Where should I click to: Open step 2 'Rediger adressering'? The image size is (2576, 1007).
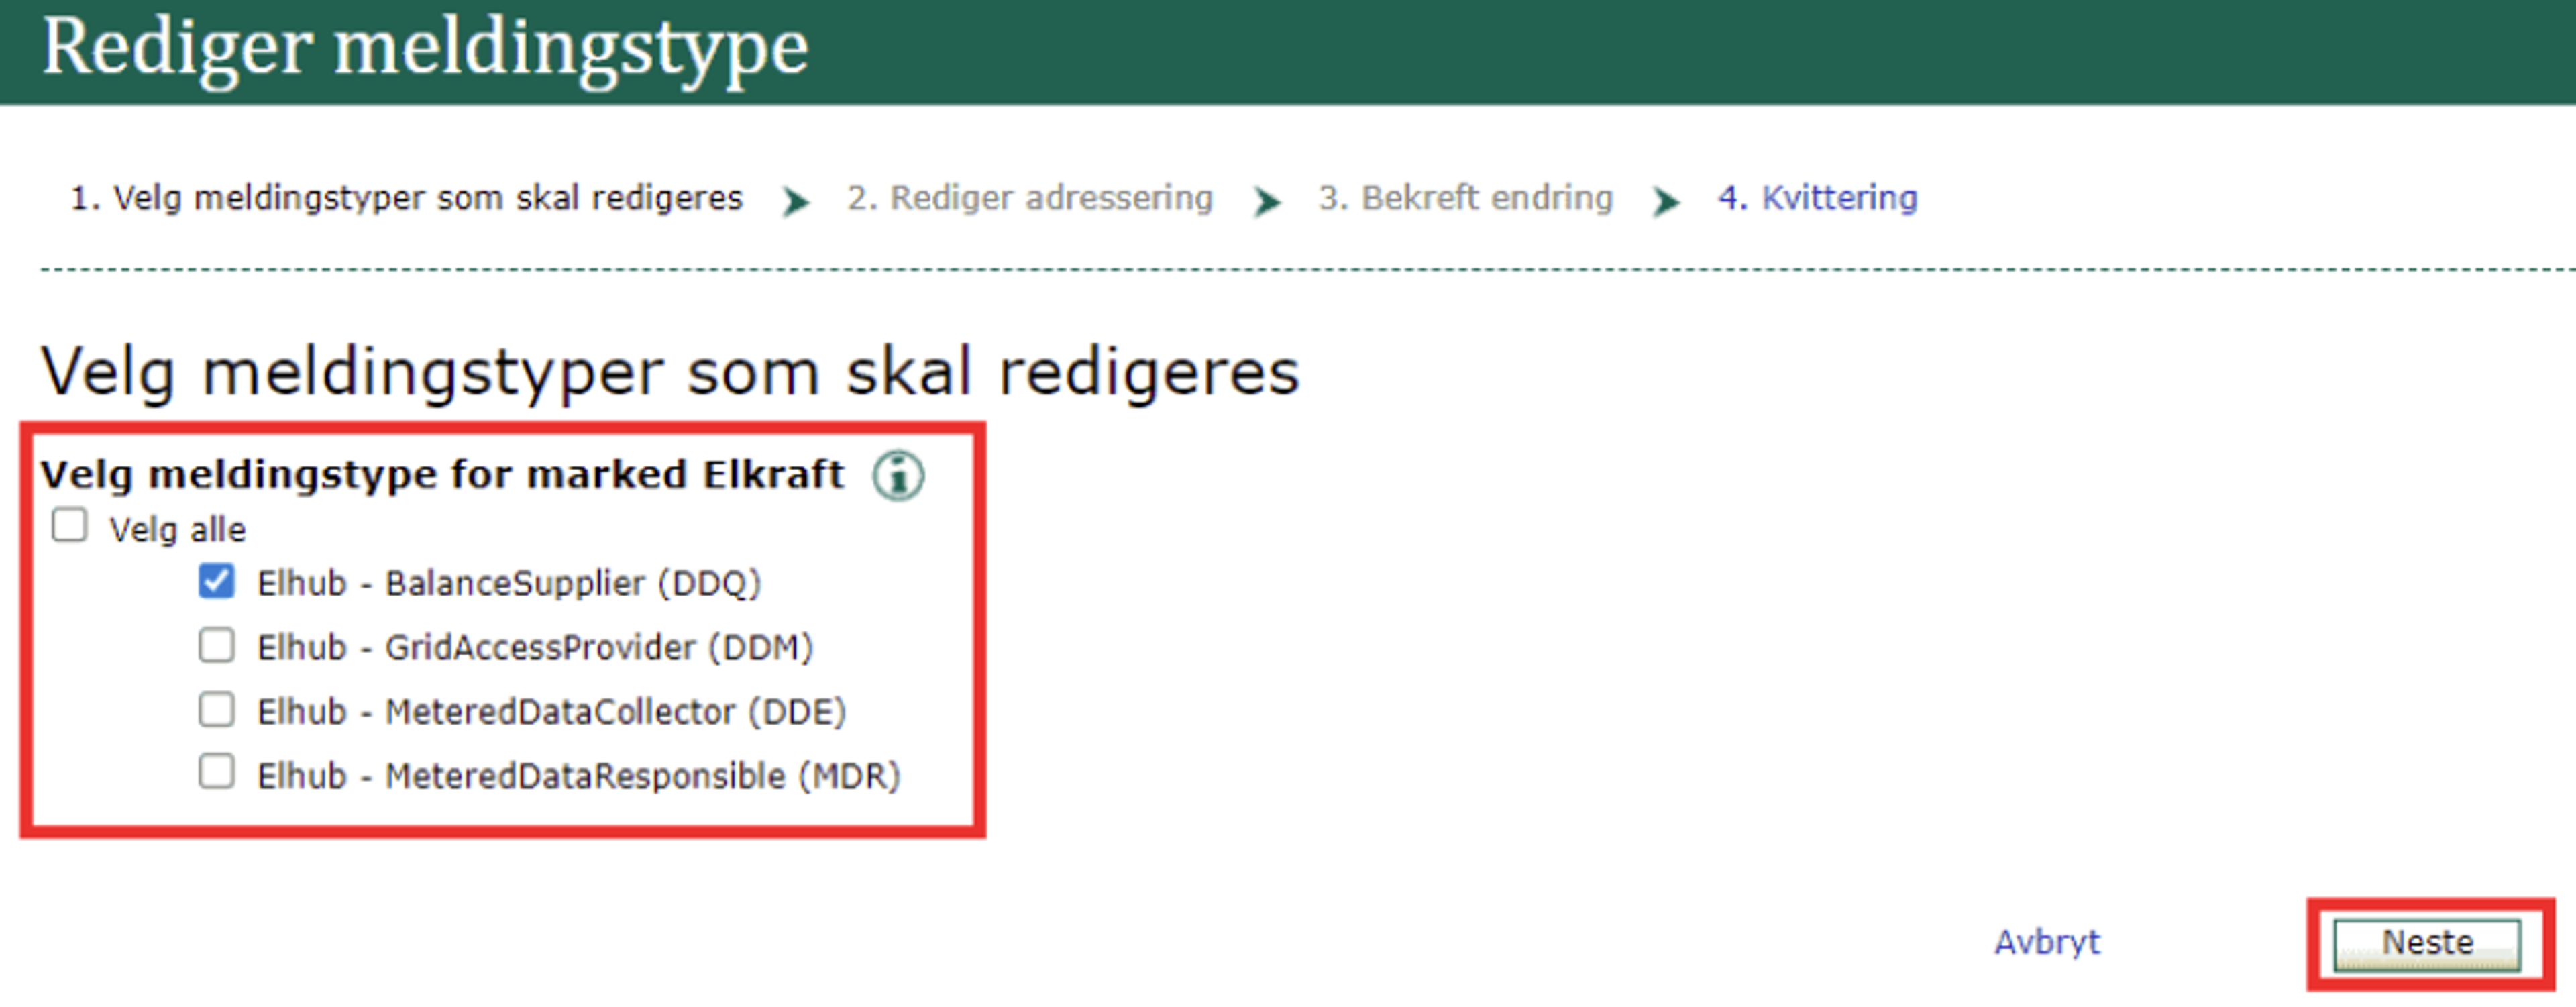pyautogui.click(x=1029, y=198)
